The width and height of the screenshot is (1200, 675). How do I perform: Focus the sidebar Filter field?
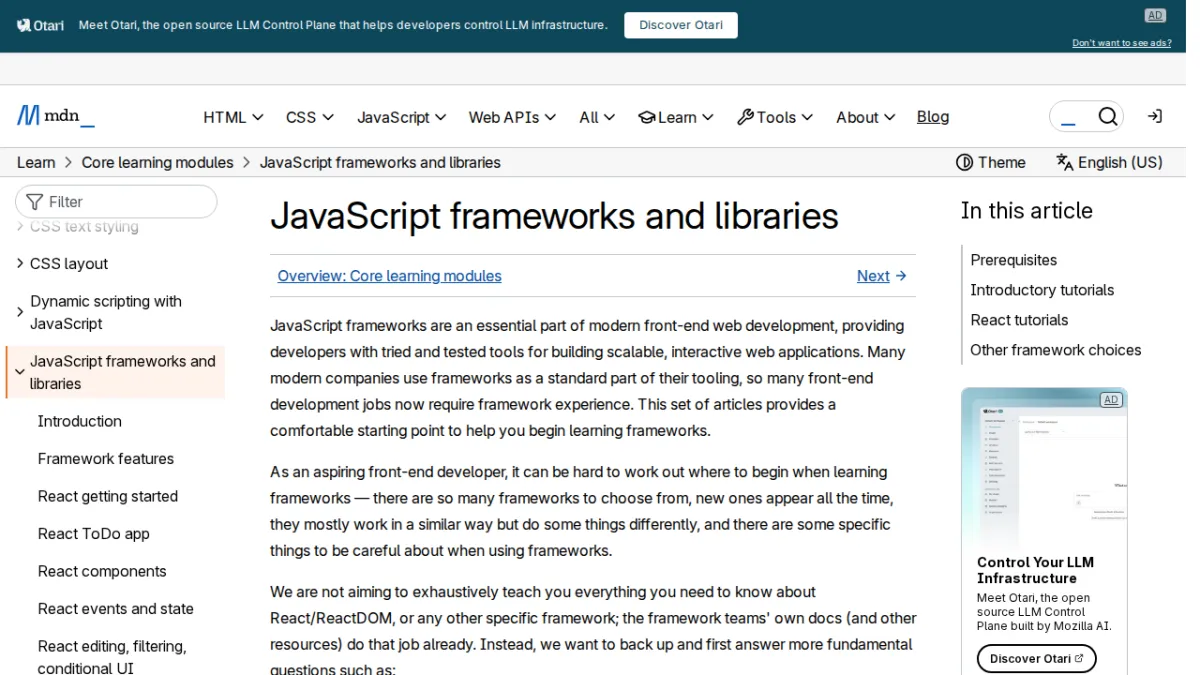[x=116, y=201]
